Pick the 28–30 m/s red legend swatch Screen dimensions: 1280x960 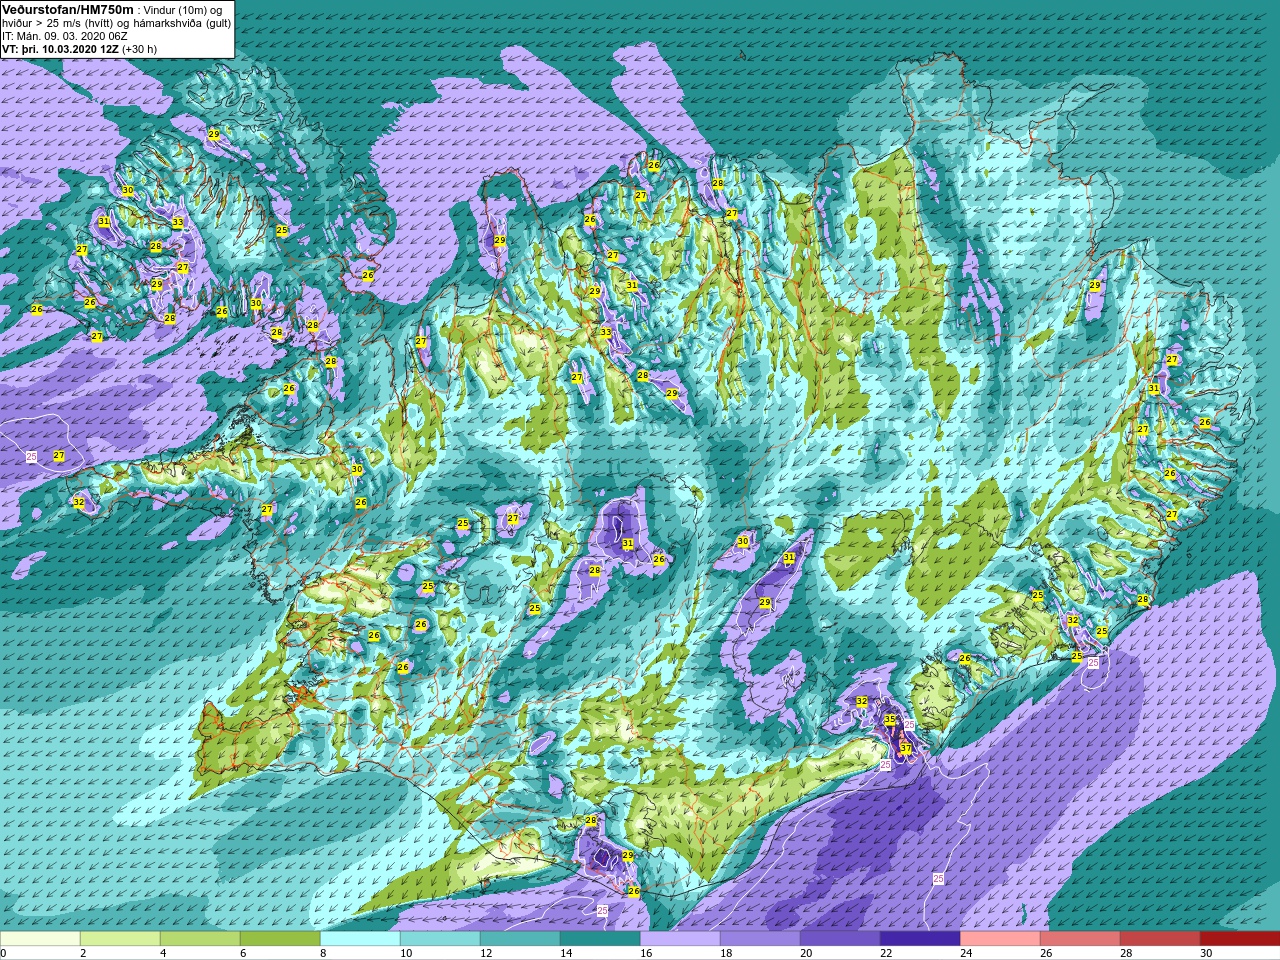(x=1160, y=939)
